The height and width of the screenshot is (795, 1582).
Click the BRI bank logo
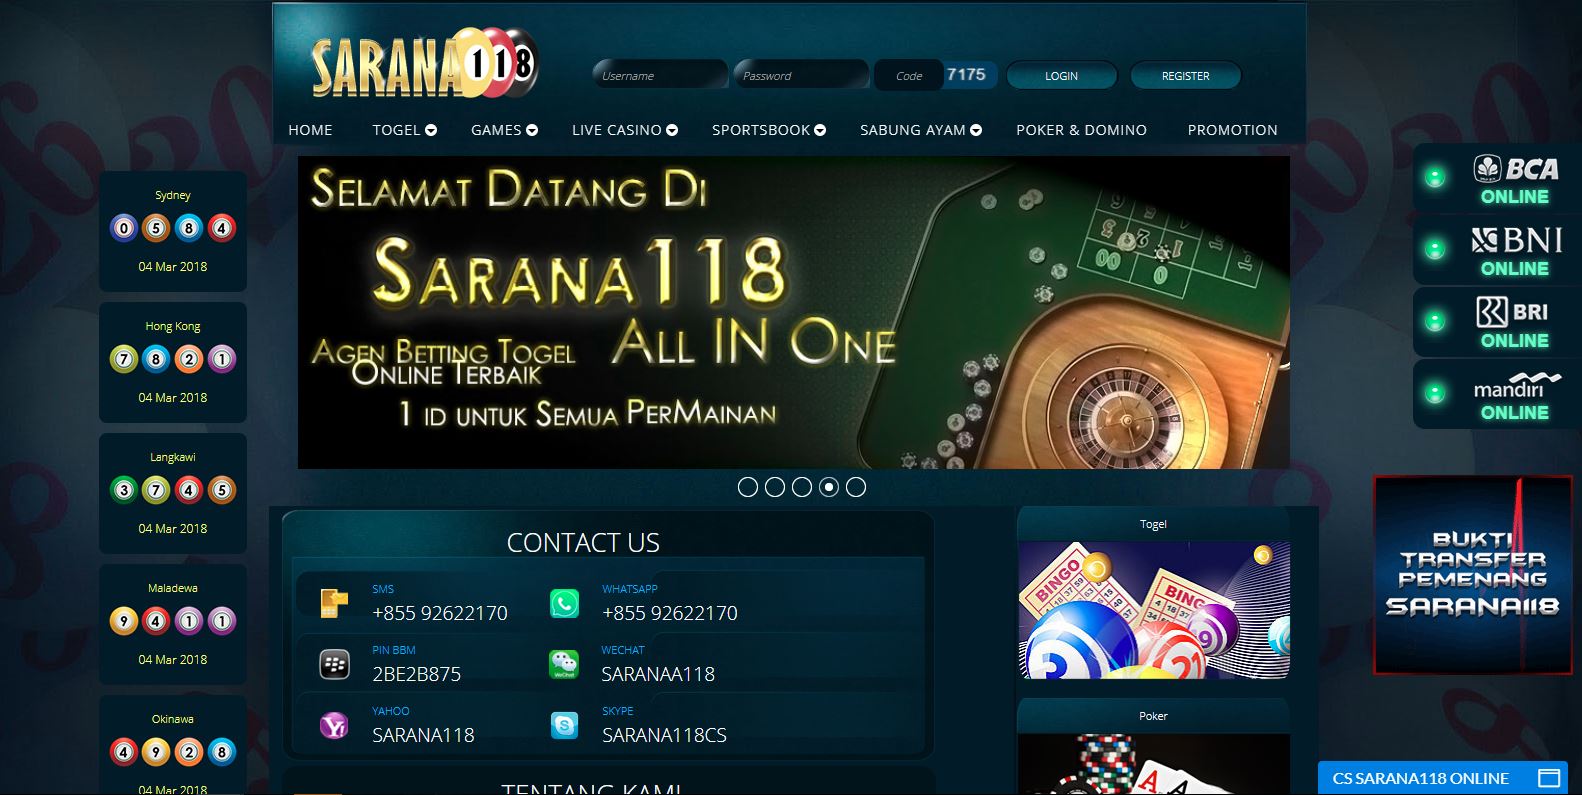[x=1512, y=312]
